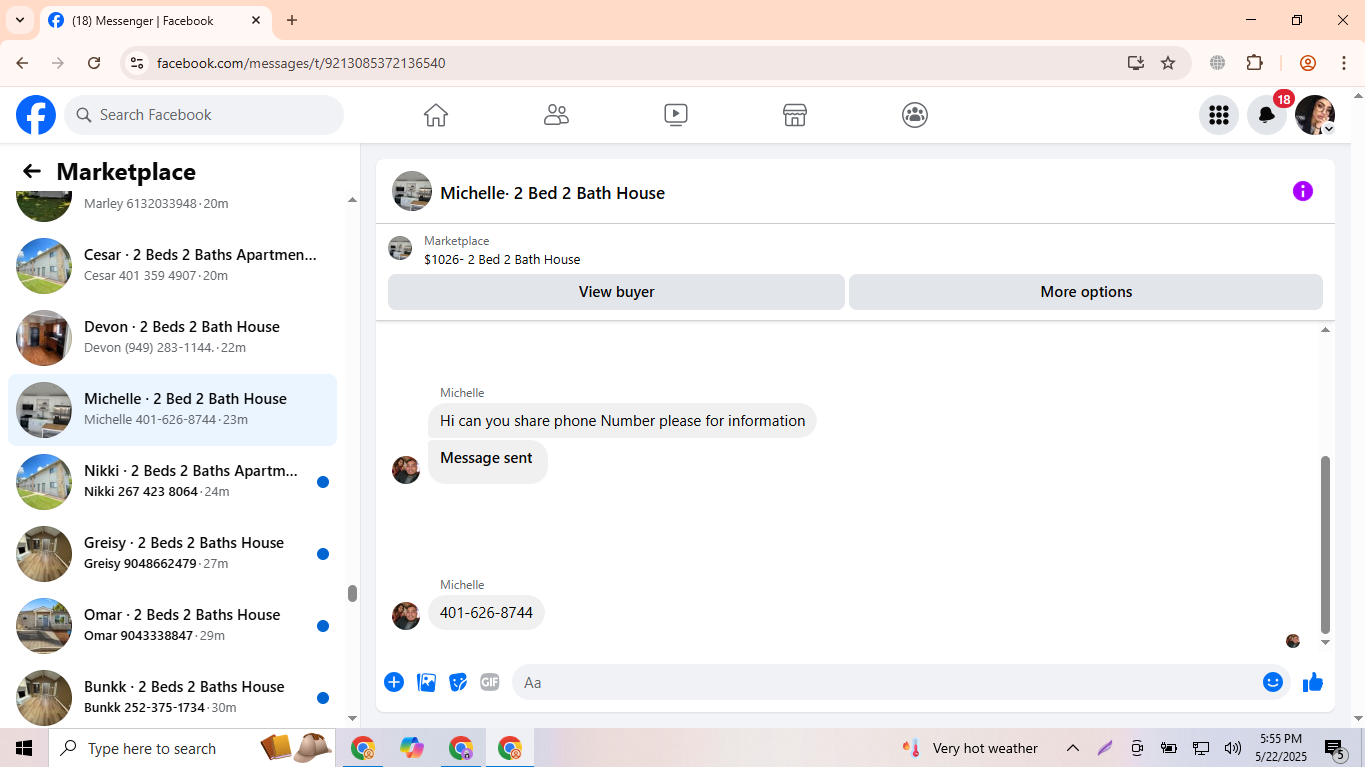
Task: Click the Search Facebook field
Action: (x=204, y=115)
